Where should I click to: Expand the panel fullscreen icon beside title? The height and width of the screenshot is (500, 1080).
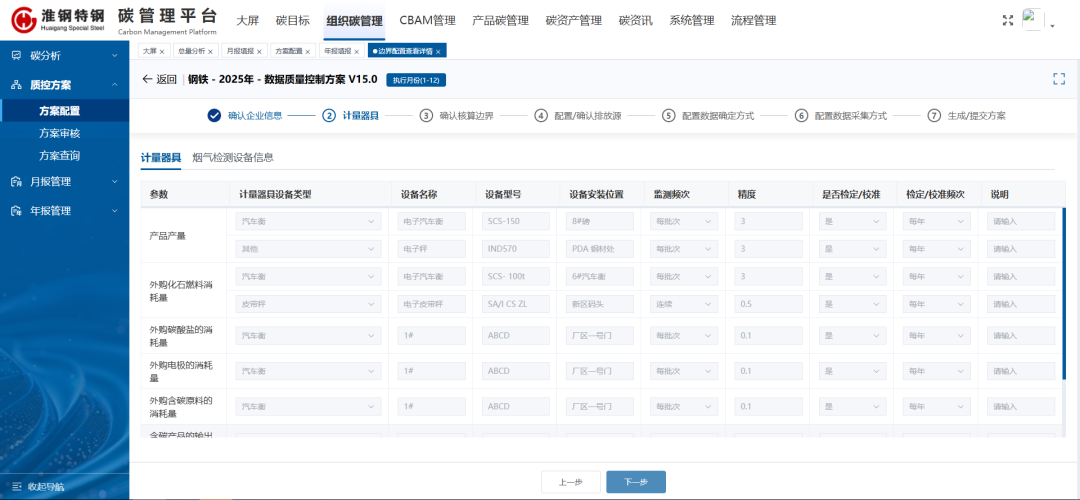click(1059, 79)
